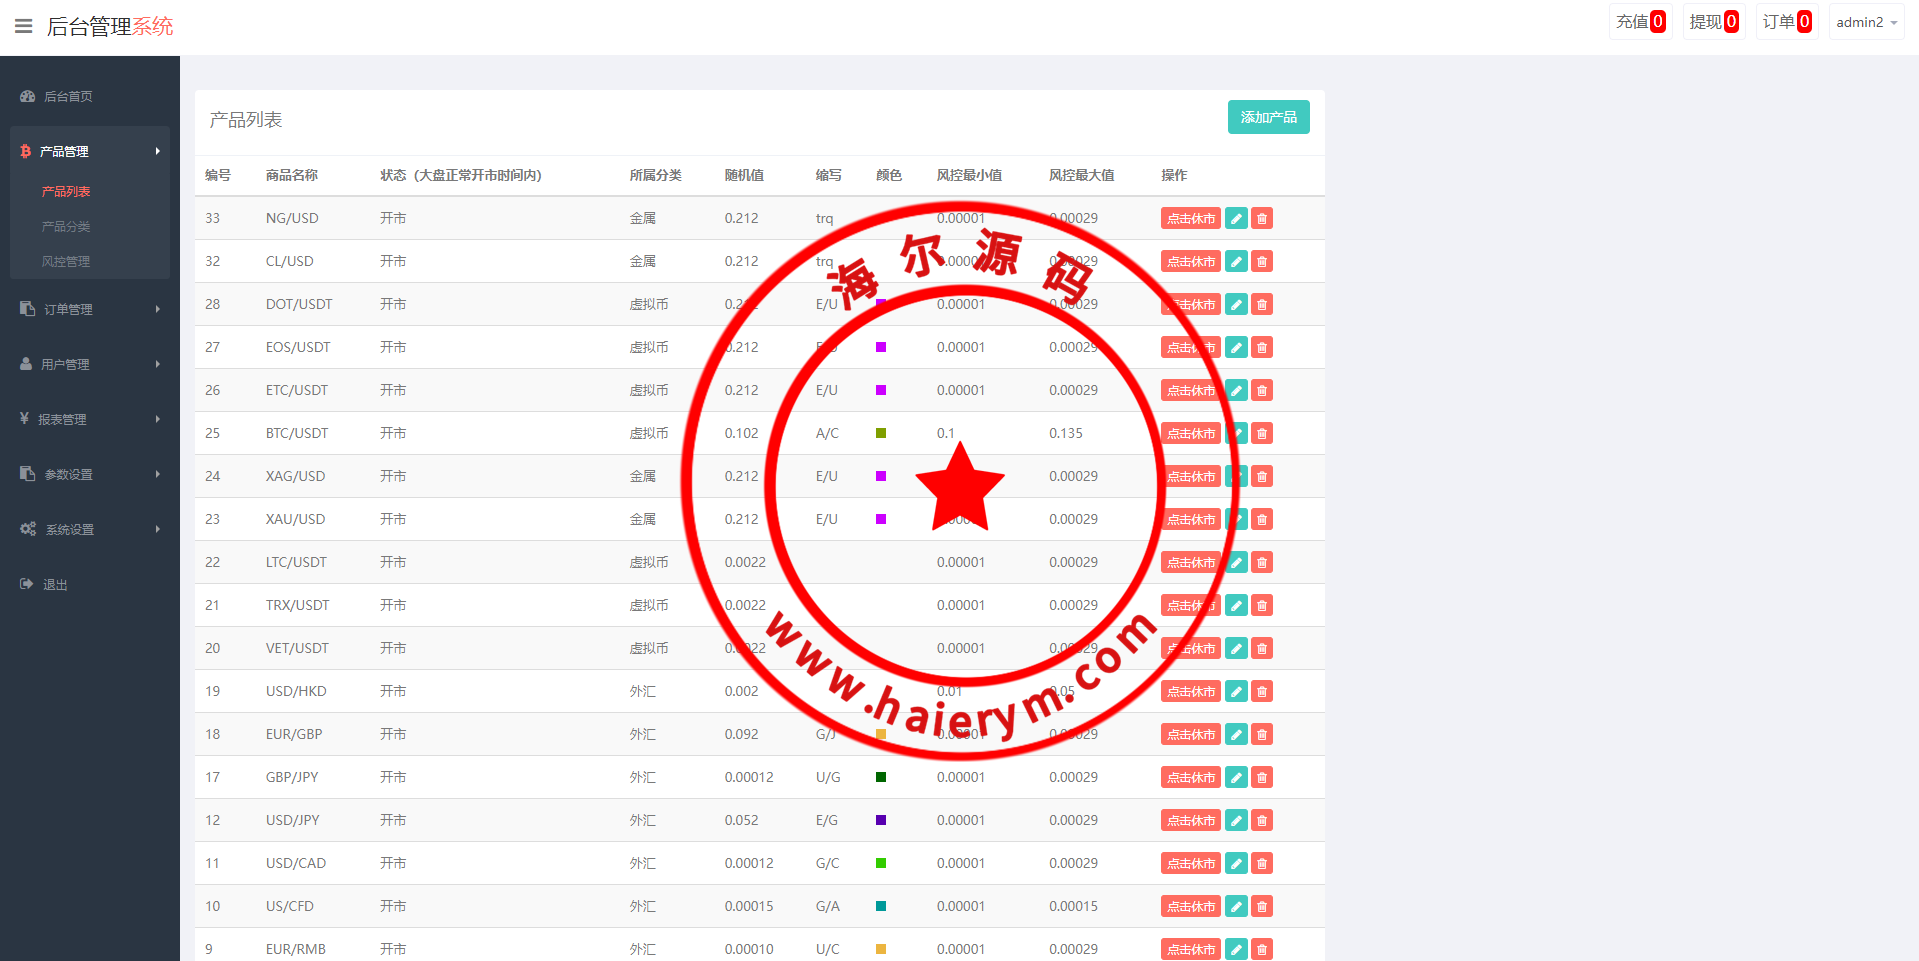
Task: Select 风控管理 in the sidebar
Action: [66, 261]
